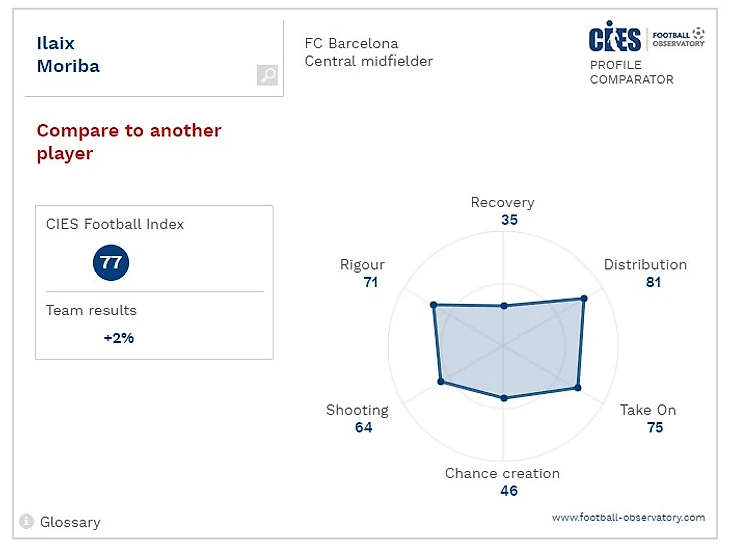Select the CIES Football Index 77 badge

(111, 263)
